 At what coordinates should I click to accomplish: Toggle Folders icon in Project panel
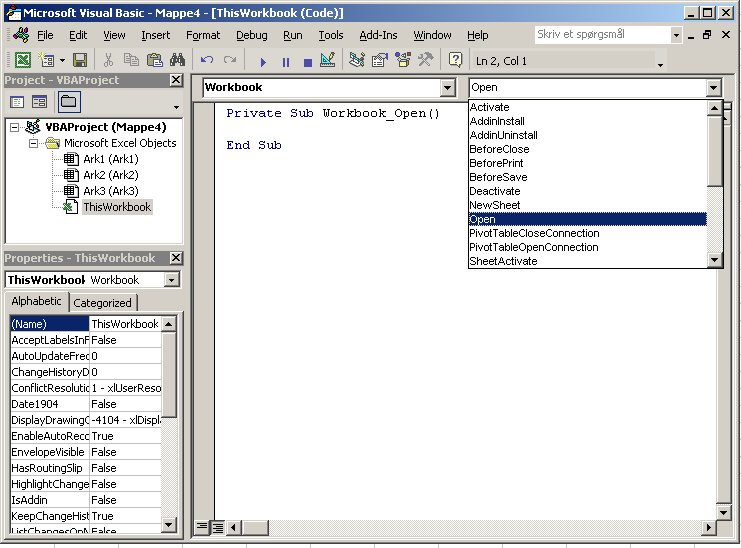click(69, 102)
